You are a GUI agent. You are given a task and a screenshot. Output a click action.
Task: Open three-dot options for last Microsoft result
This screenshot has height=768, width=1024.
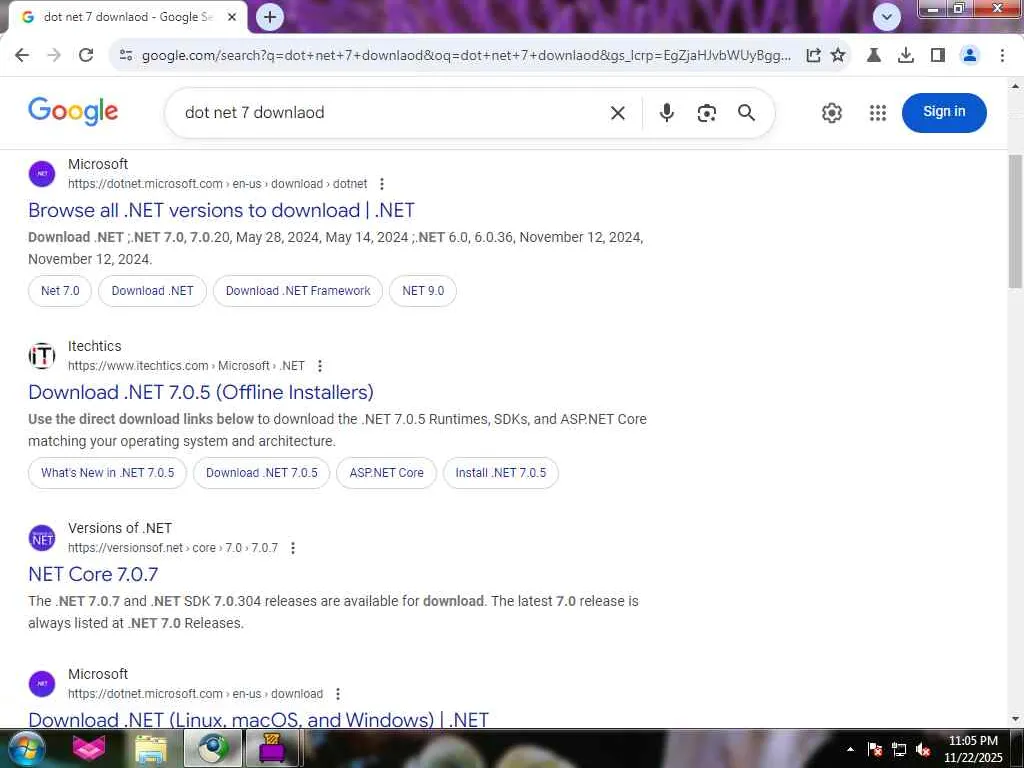tap(338, 694)
